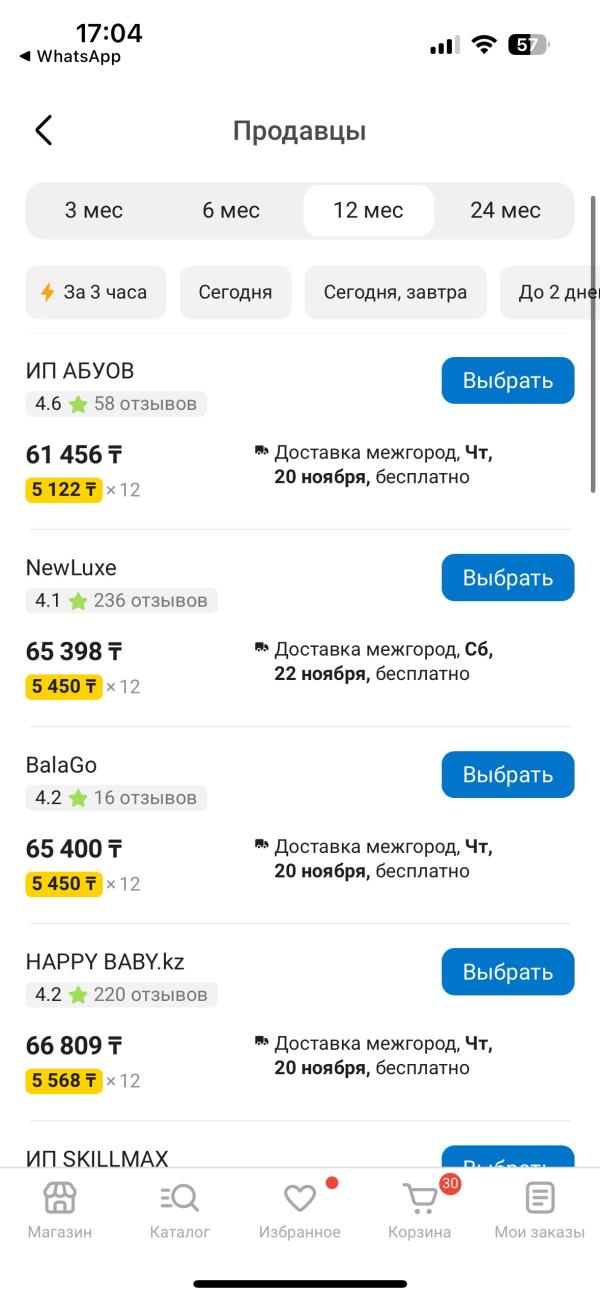The width and height of the screenshot is (600, 1300).
Task: Open the Корзина cart icon
Action: (x=420, y=1198)
